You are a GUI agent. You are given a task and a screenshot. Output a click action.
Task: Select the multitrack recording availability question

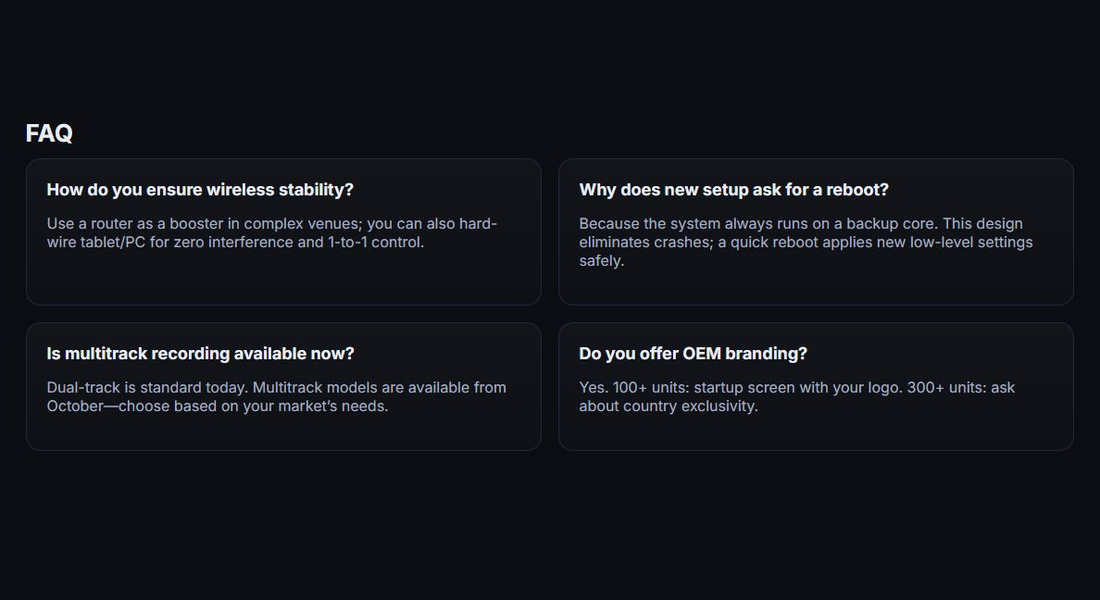tap(200, 354)
